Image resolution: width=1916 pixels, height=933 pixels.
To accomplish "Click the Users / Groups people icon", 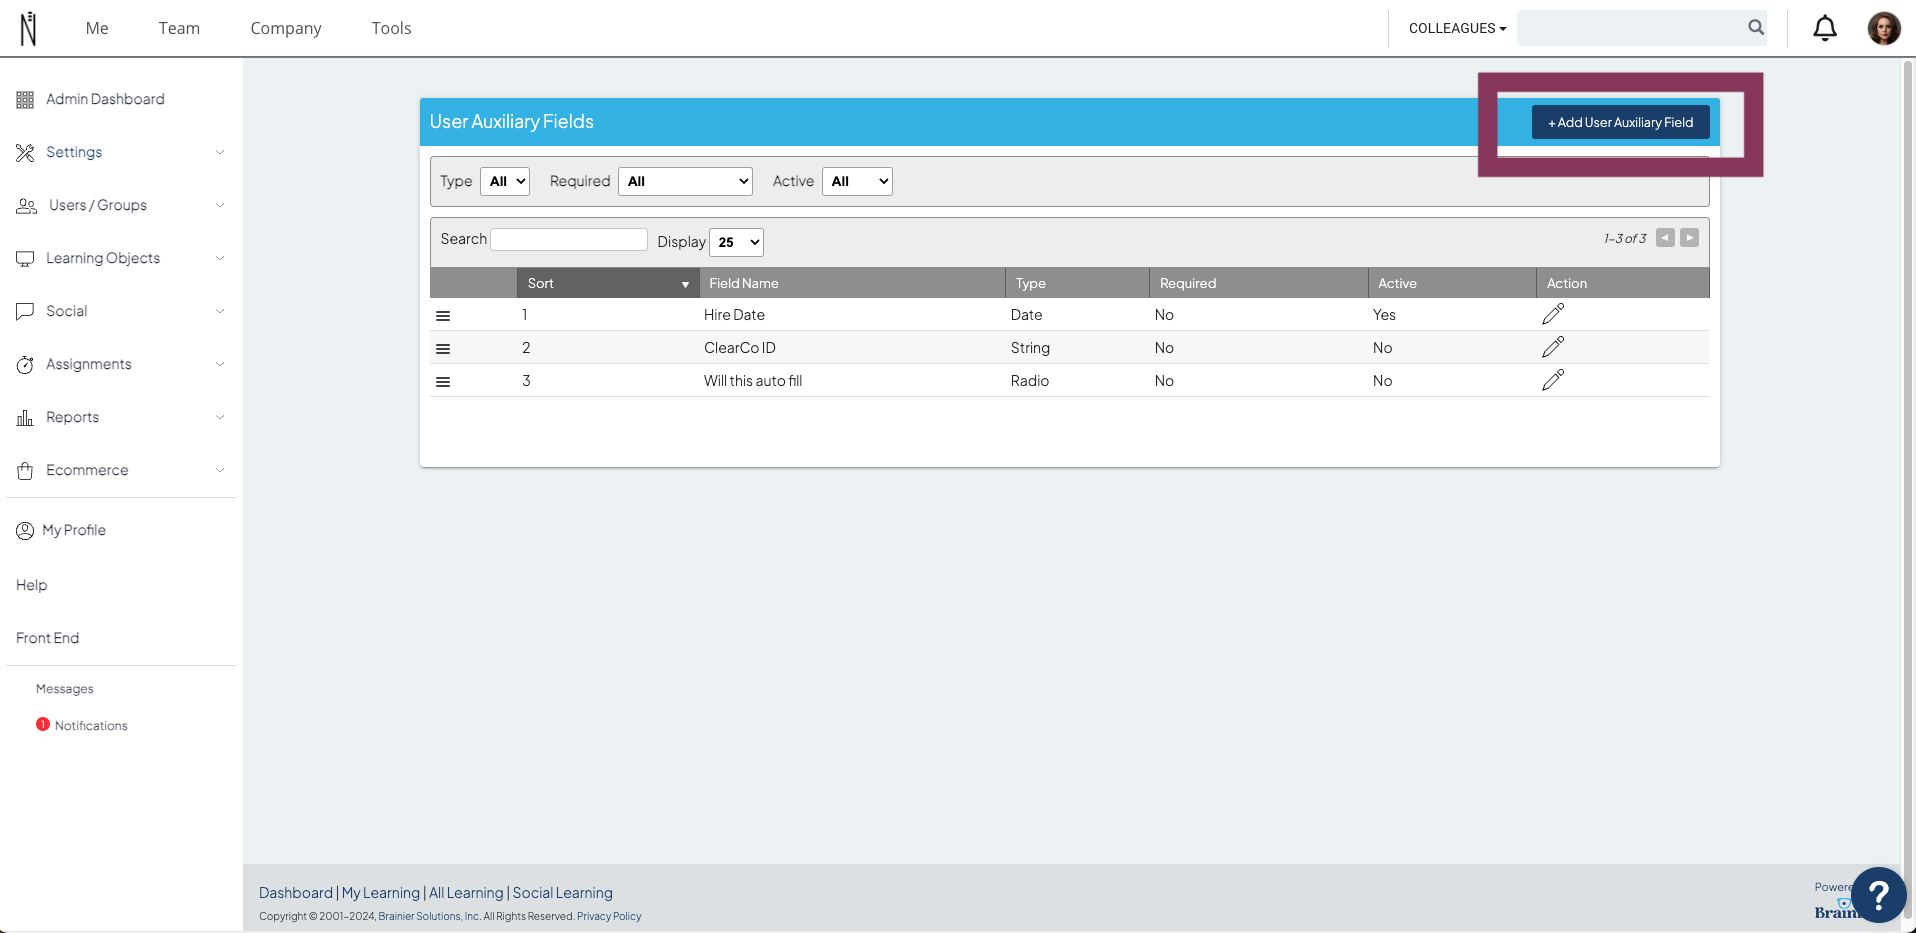I will (27, 206).
